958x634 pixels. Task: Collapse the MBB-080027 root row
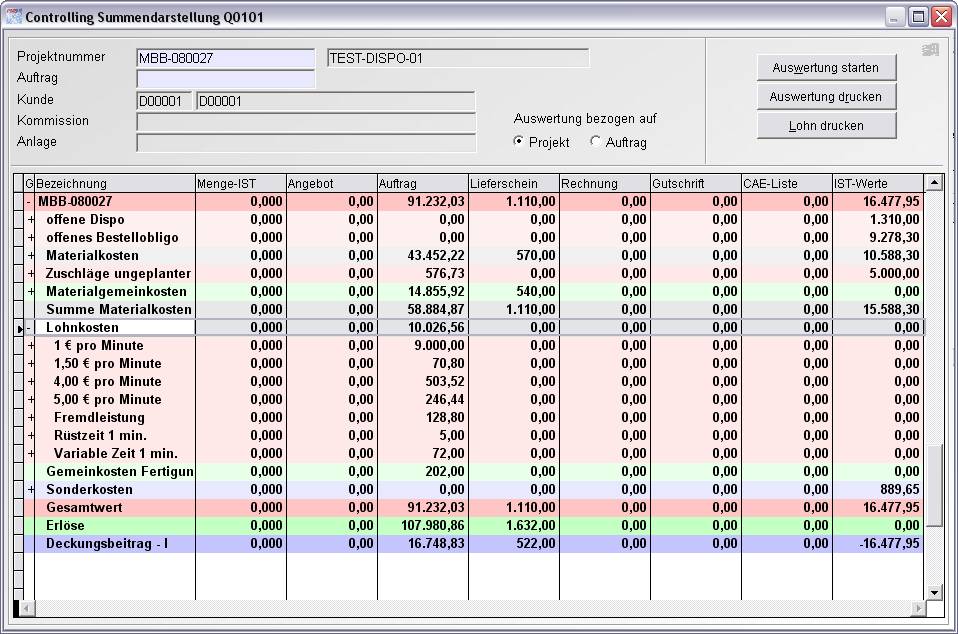pyautogui.click(x=30, y=202)
